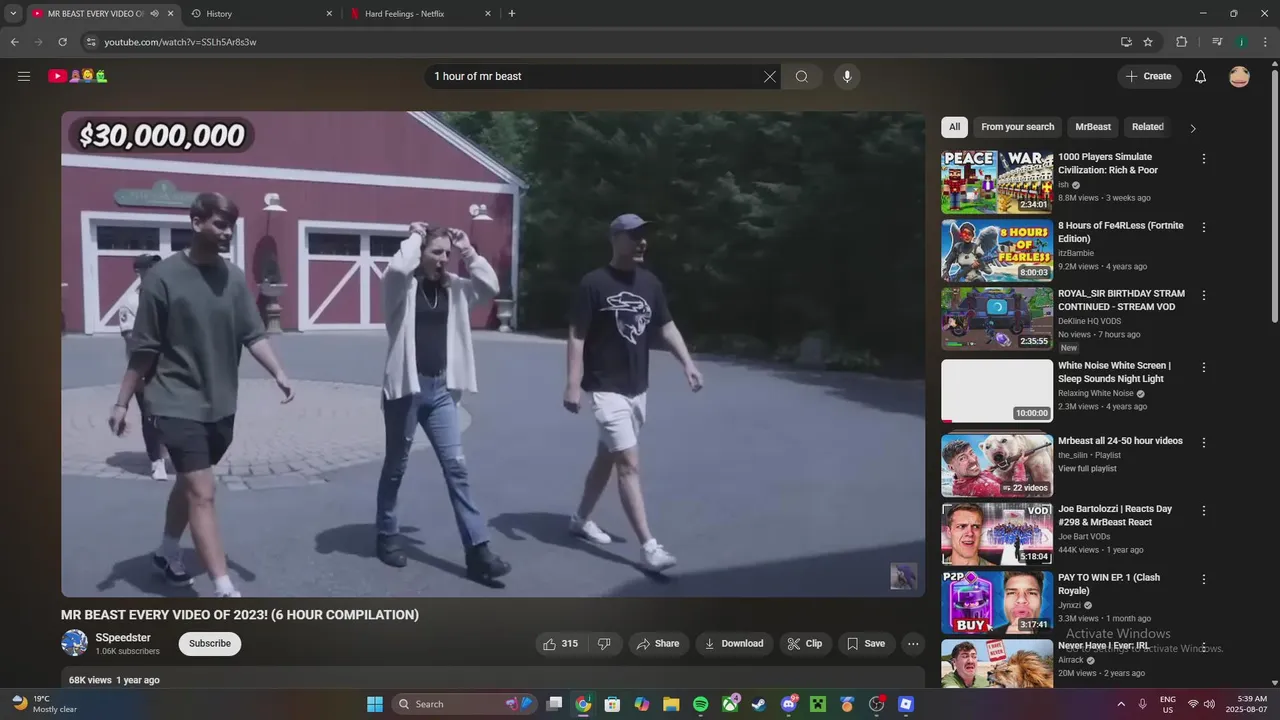The width and height of the screenshot is (1280, 720).
Task: Open YouTube notifications bell
Action: pyautogui.click(x=1201, y=76)
